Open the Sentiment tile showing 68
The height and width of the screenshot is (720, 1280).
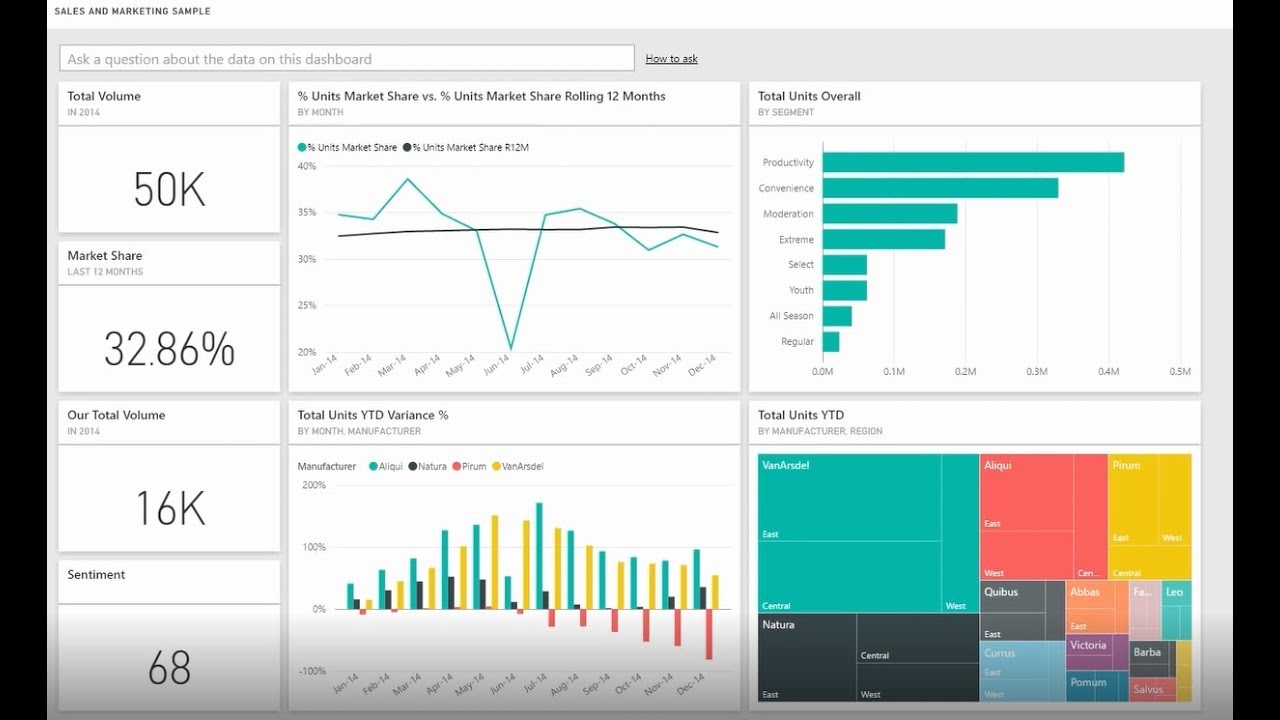pyautogui.click(x=169, y=635)
